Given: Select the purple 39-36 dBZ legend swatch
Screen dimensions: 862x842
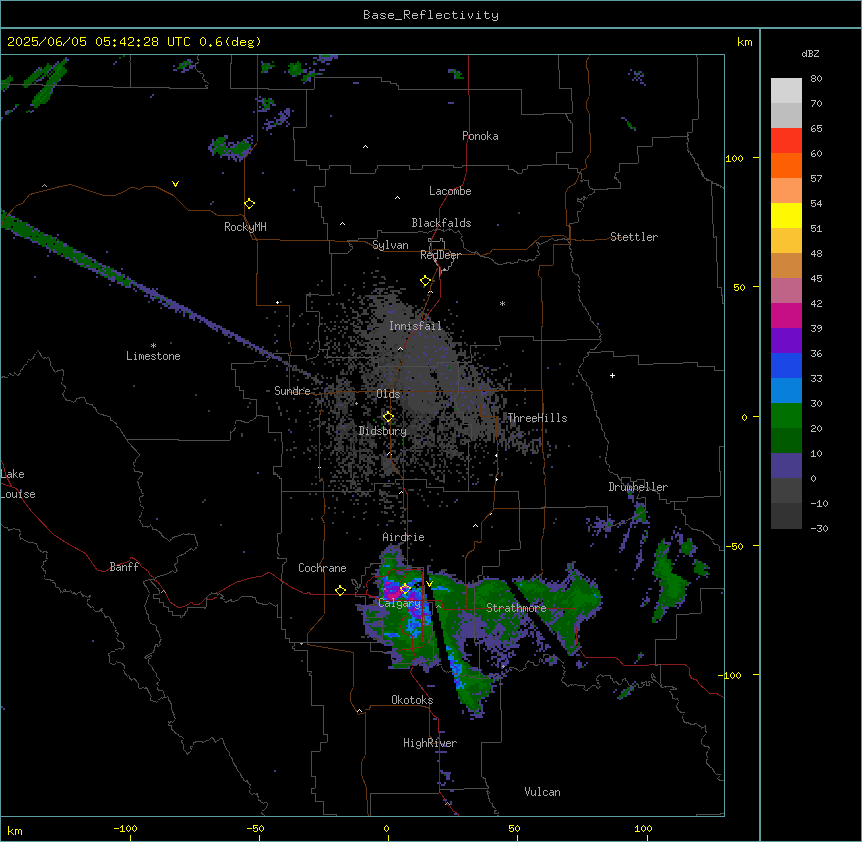Looking at the screenshot, I should 786,341.
